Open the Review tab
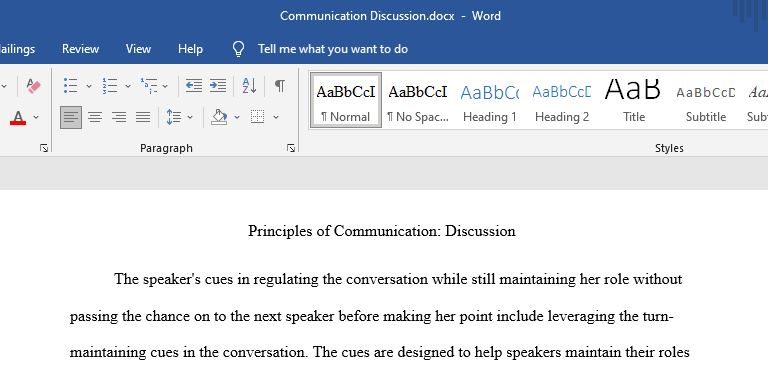 coord(80,49)
